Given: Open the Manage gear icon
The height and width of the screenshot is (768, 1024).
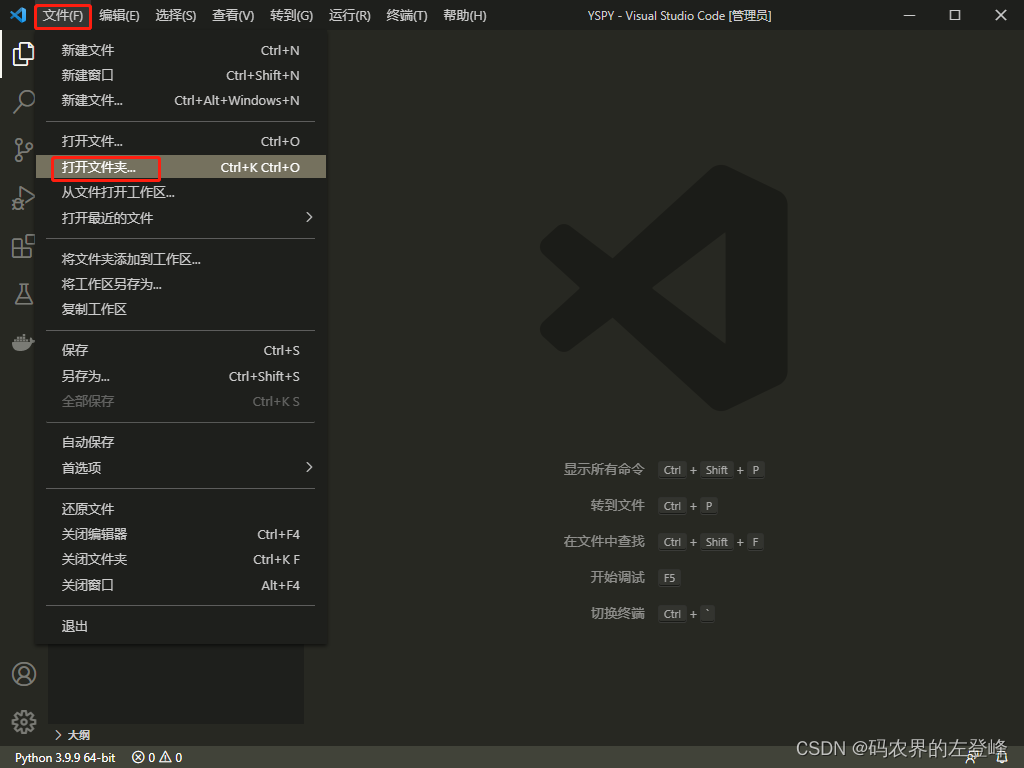Looking at the screenshot, I should [x=24, y=722].
